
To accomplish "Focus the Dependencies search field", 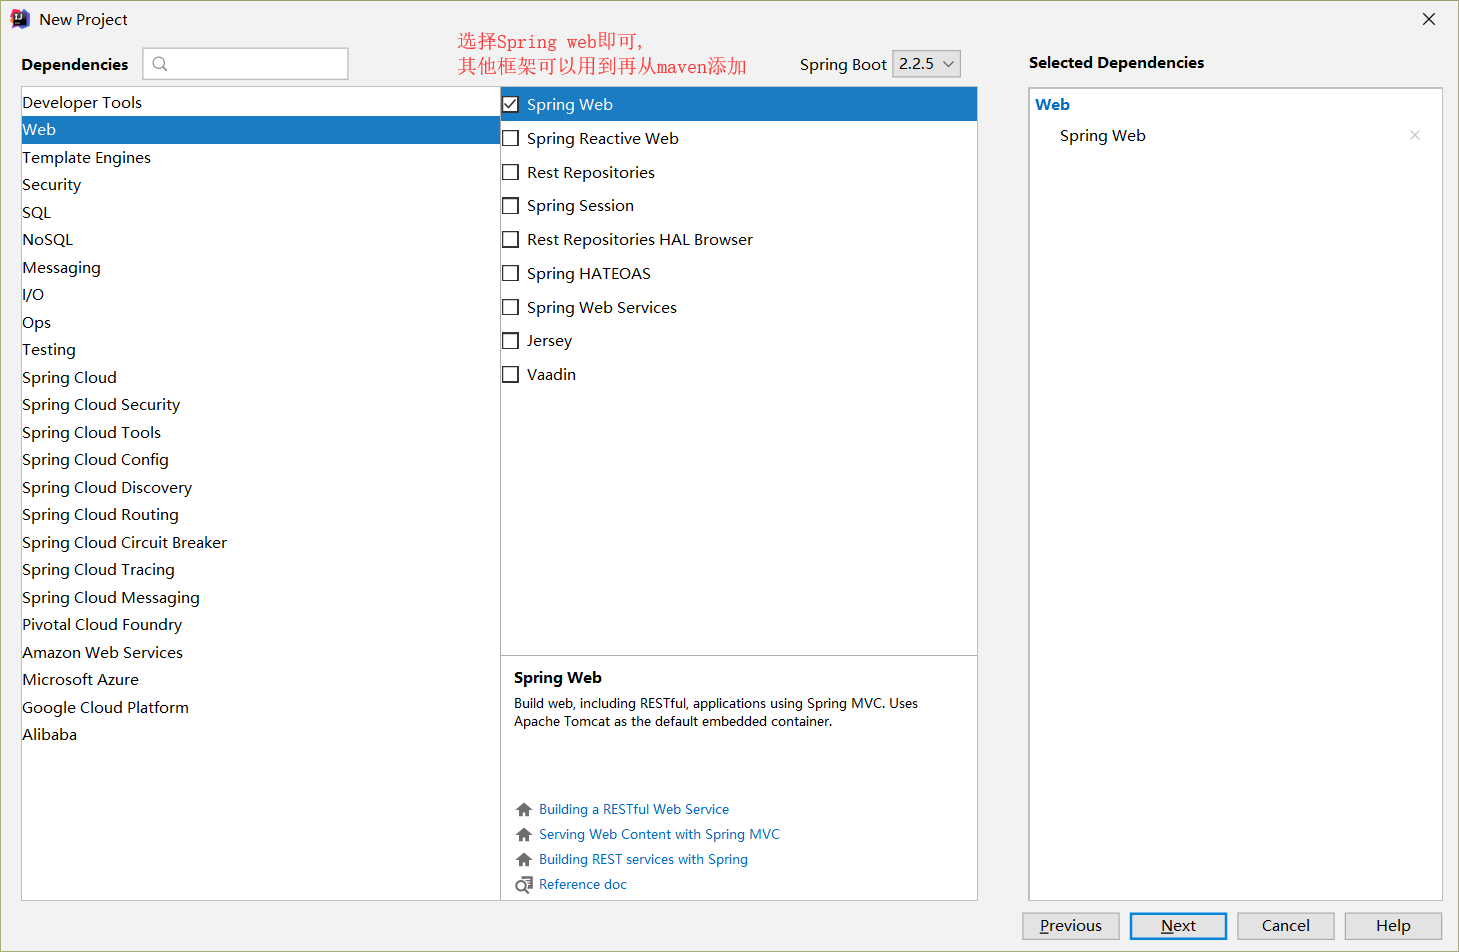I will pos(246,64).
